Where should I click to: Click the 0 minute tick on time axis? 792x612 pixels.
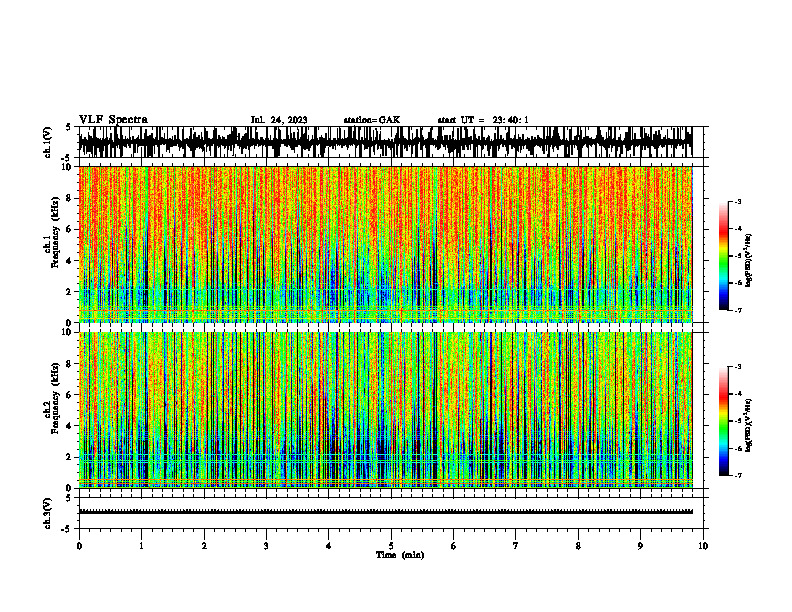click(x=79, y=546)
